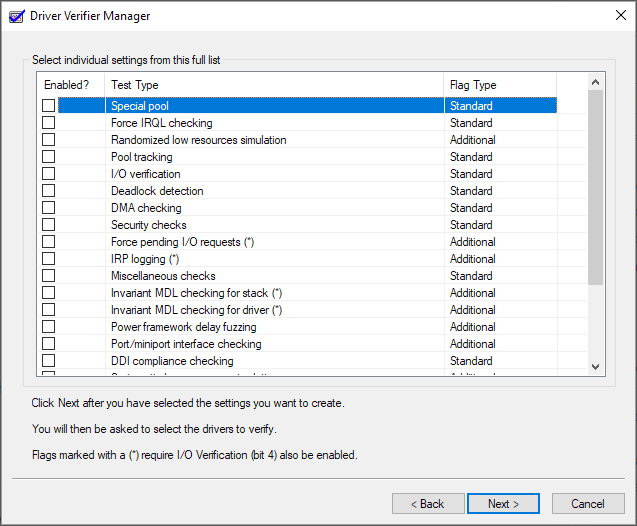Tick the Pool tracking checkbox

point(48,157)
